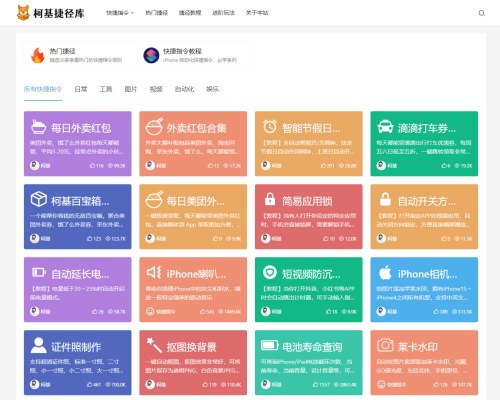
Task: Open the 柯基百宝箱 card title
Action: click(x=80, y=201)
